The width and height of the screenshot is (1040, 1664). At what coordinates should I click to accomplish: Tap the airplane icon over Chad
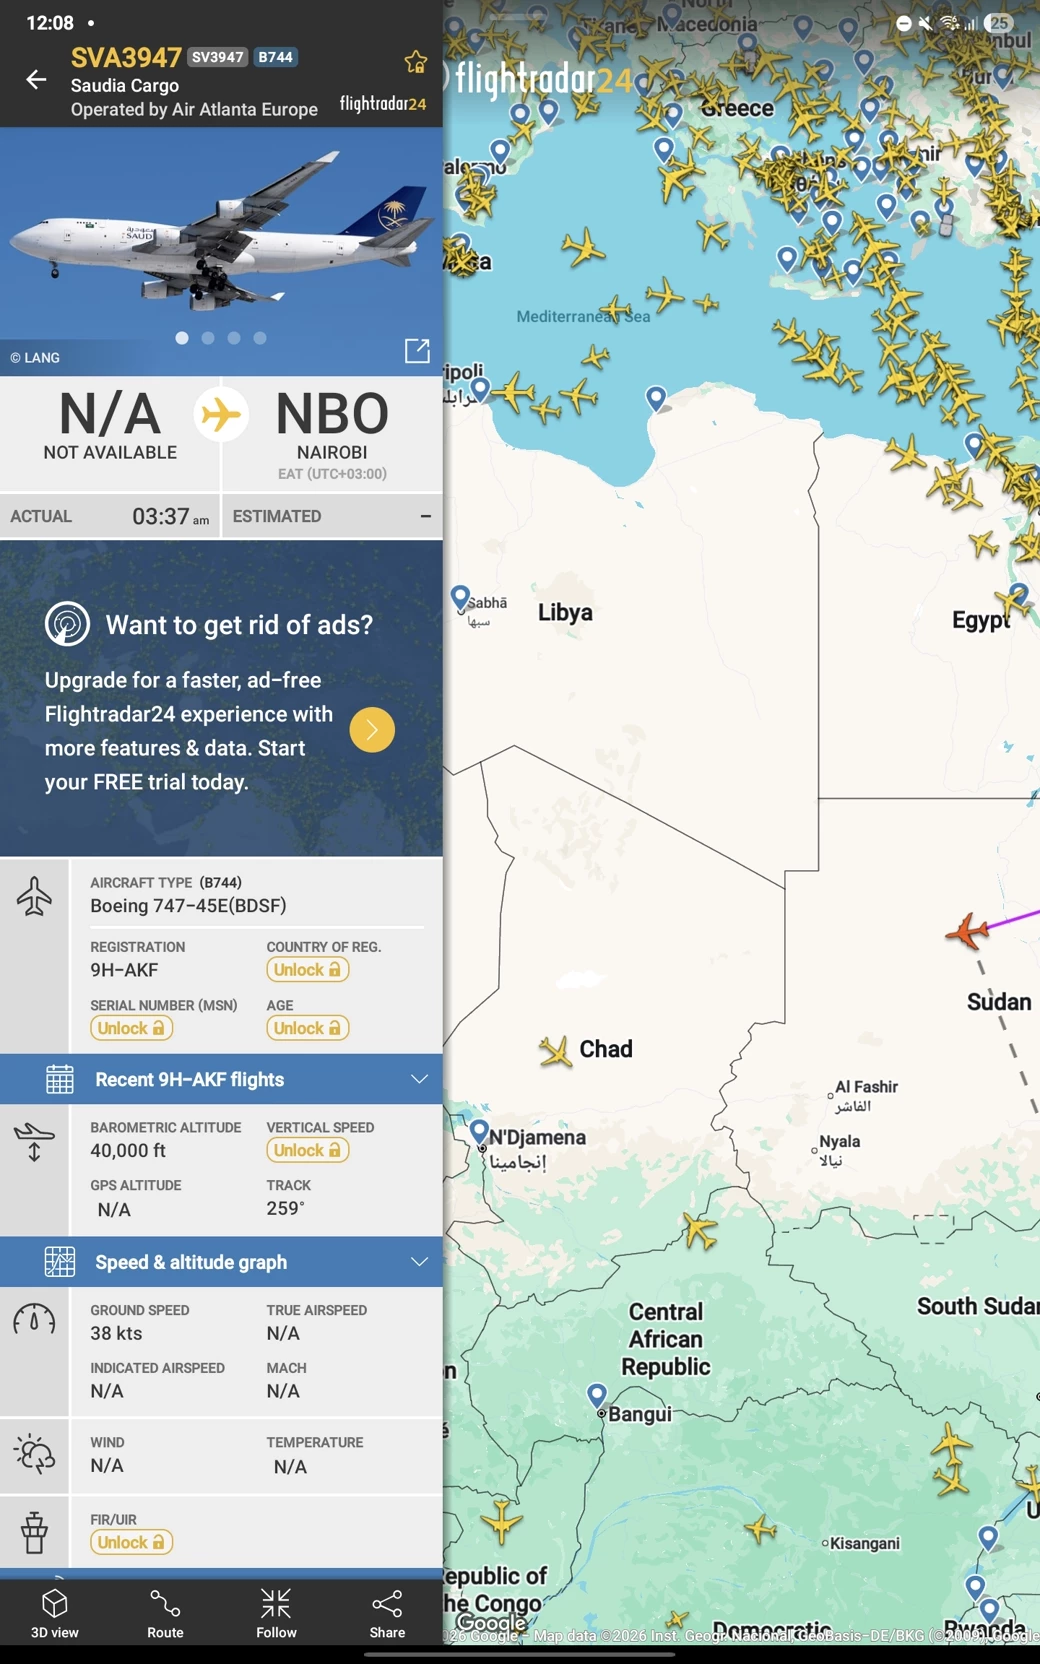tap(555, 1051)
